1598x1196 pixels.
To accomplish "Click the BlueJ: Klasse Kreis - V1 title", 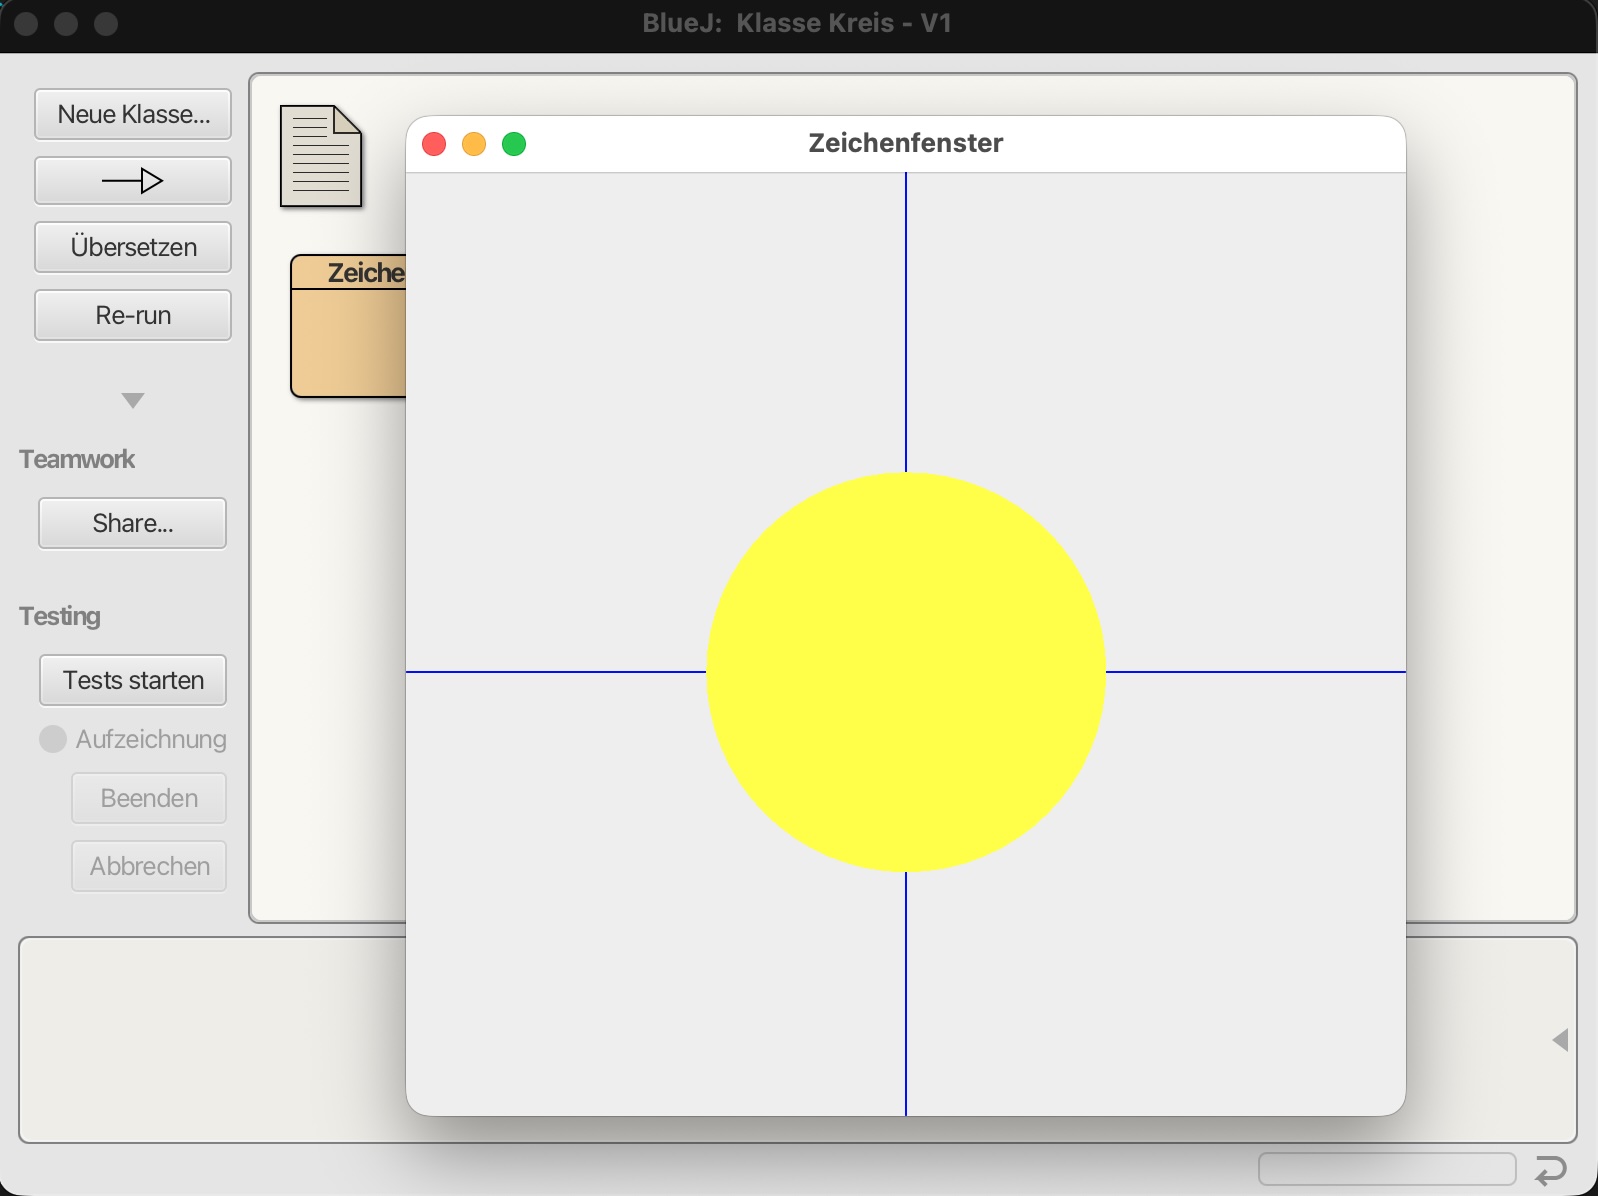I will click(x=797, y=23).
